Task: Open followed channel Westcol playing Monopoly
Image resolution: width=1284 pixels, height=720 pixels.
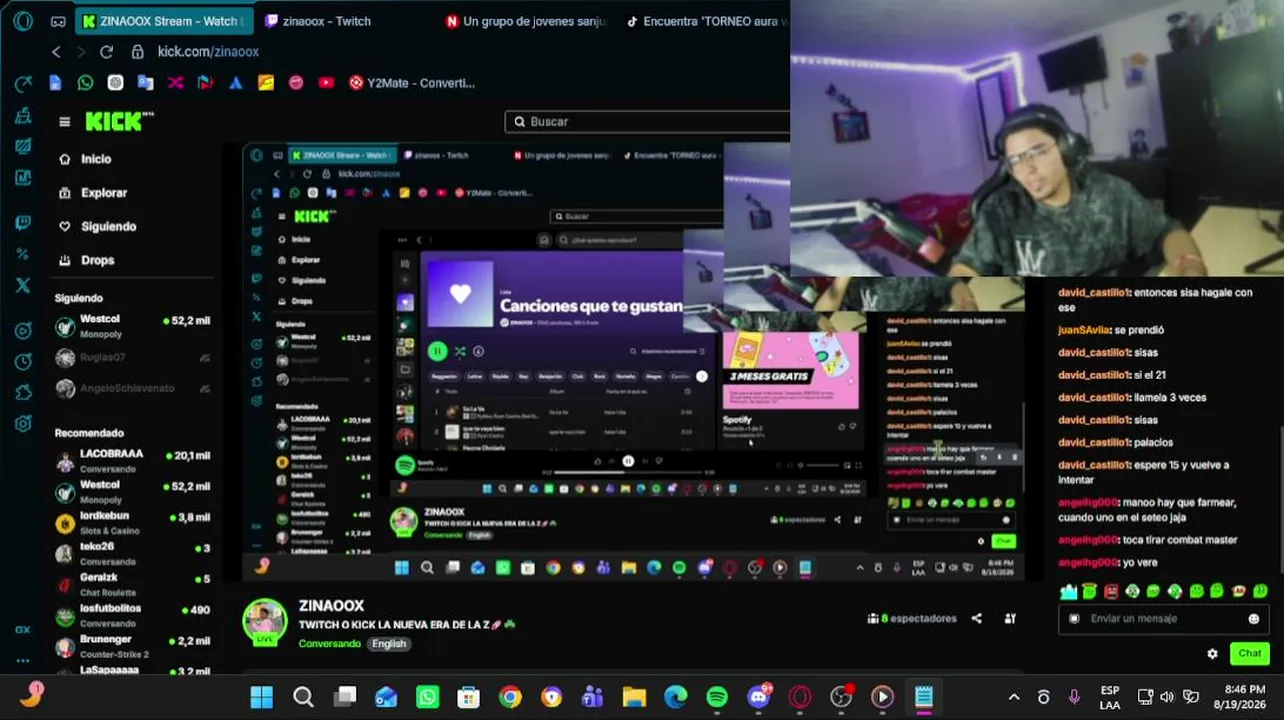Action: tap(133, 326)
